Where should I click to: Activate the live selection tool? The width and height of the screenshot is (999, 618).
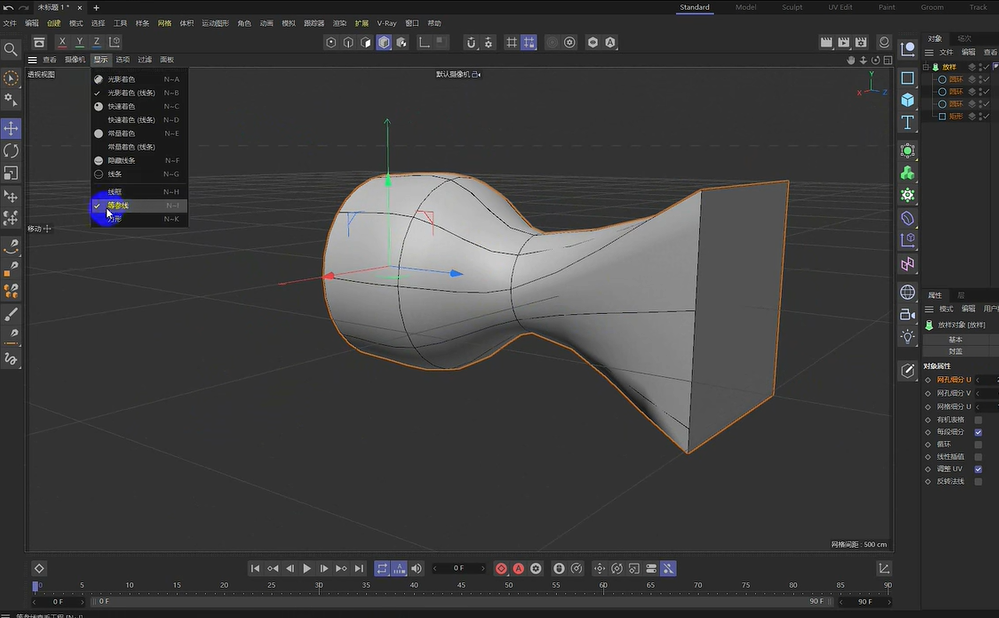tap(11, 78)
